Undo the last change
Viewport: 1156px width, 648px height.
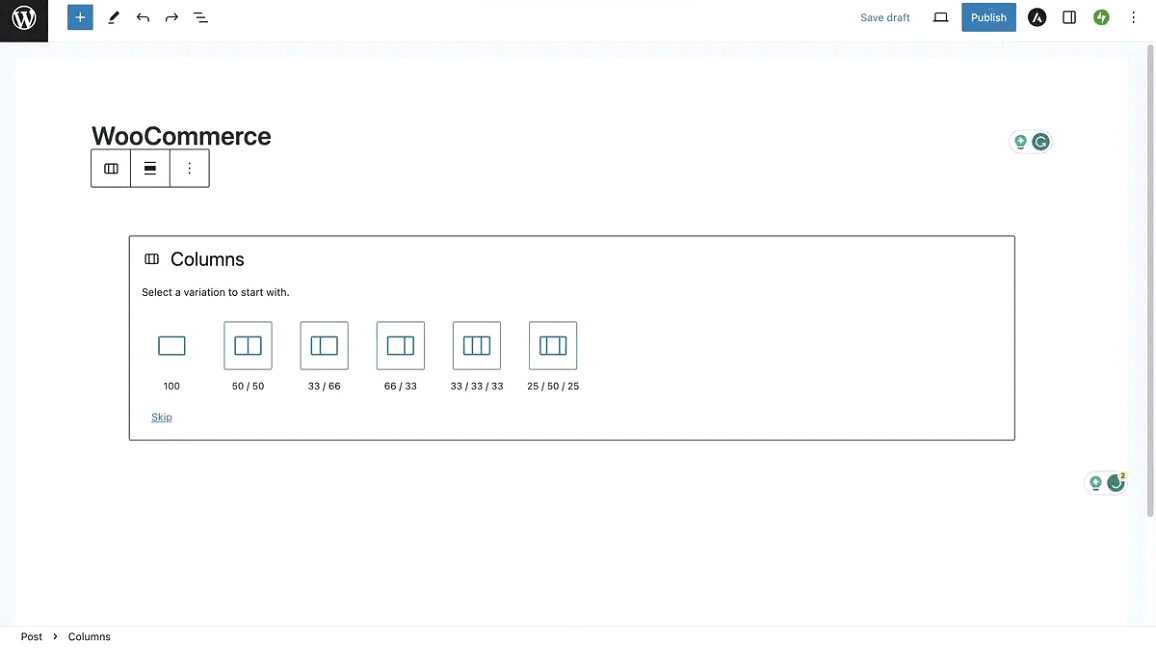pos(143,18)
